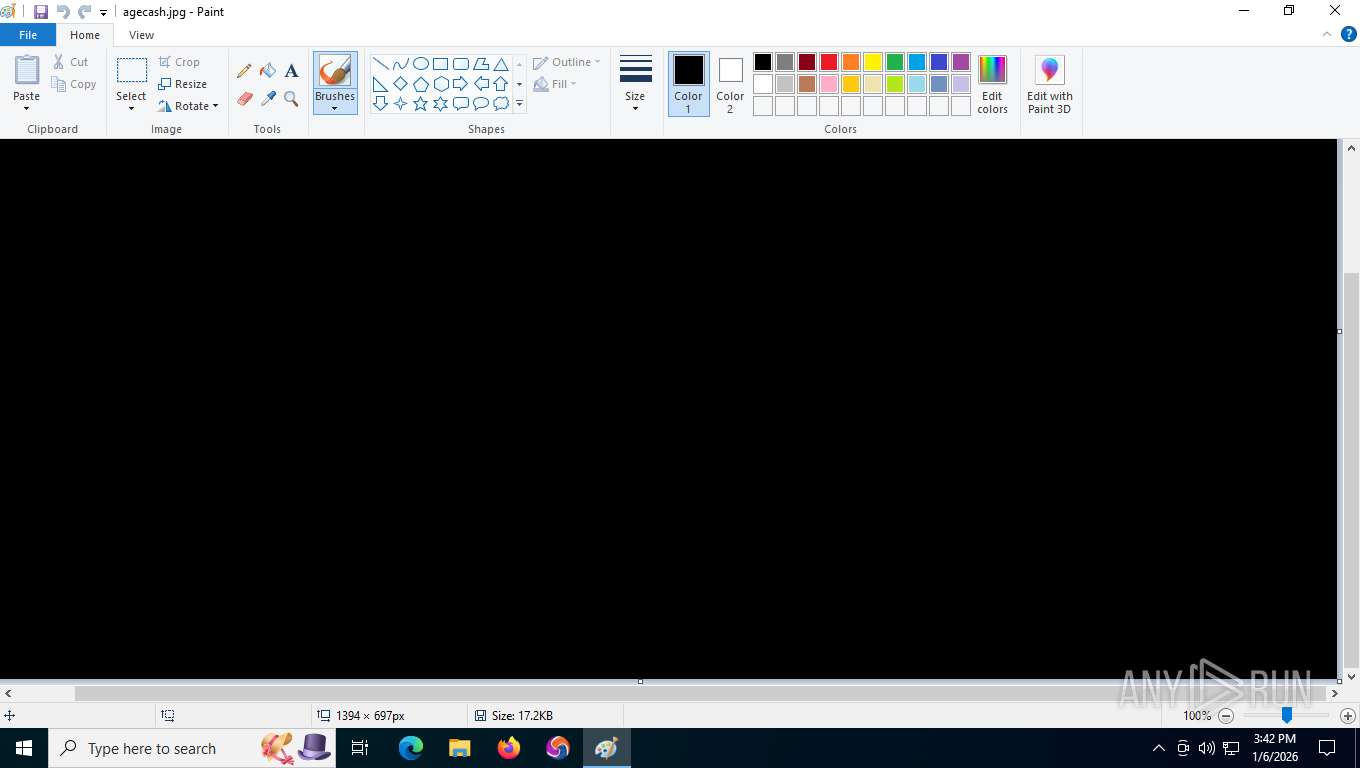Choose the Five-point star shape
The image size is (1360, 768).
click(421, 103)
